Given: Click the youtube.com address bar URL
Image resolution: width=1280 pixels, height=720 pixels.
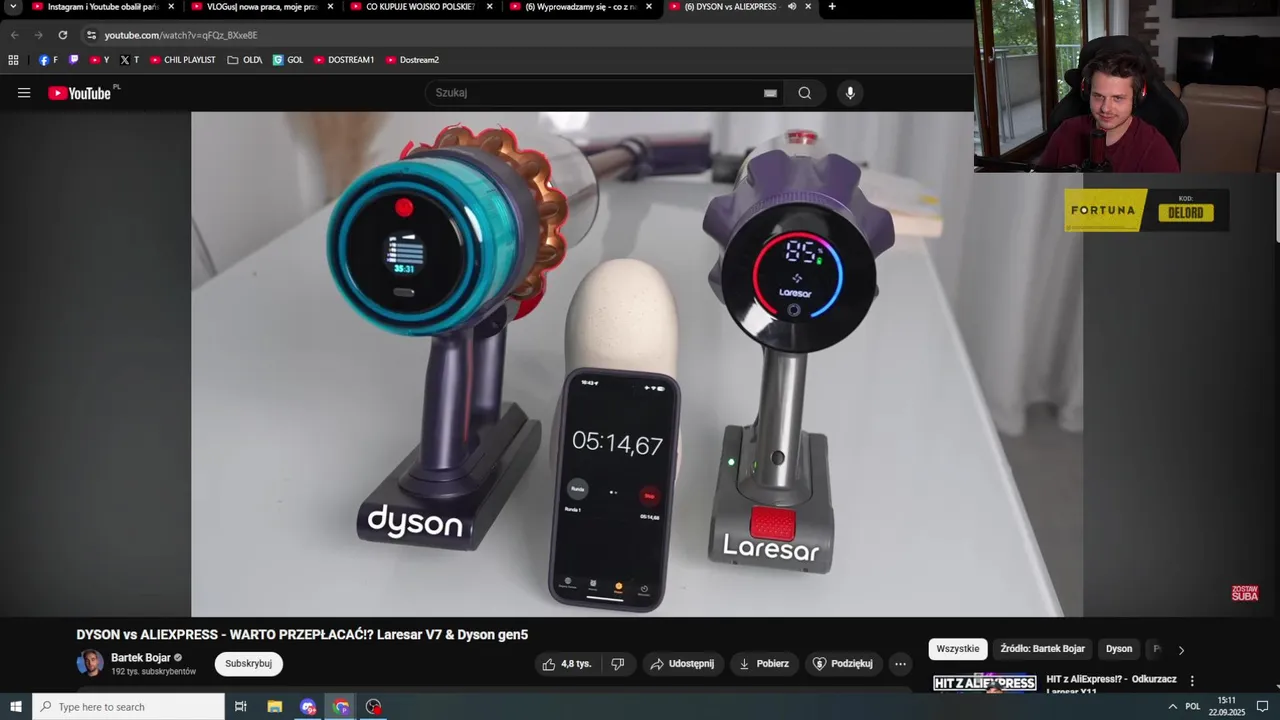Looking at the screenshot, I should [x=181, y=35].
